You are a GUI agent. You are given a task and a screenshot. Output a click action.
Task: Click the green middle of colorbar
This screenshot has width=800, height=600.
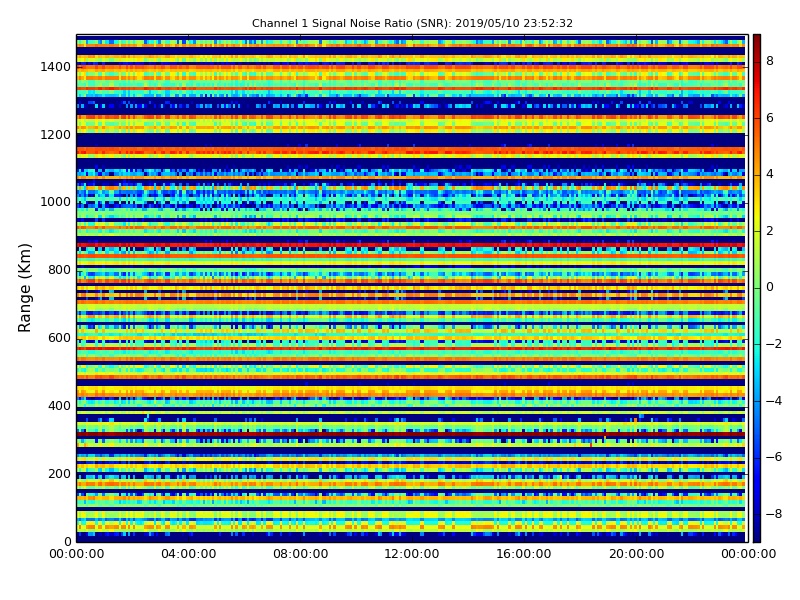[x=757, y=288]
